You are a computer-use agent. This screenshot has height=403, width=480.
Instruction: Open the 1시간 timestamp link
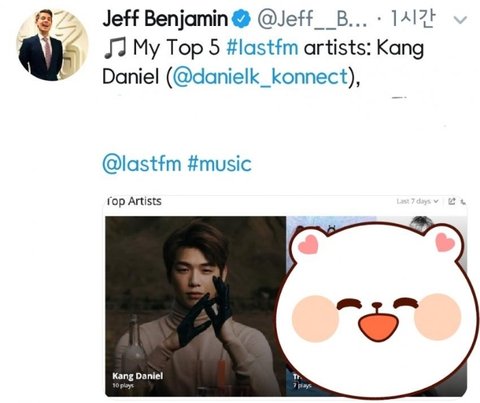tap(413, 19)
